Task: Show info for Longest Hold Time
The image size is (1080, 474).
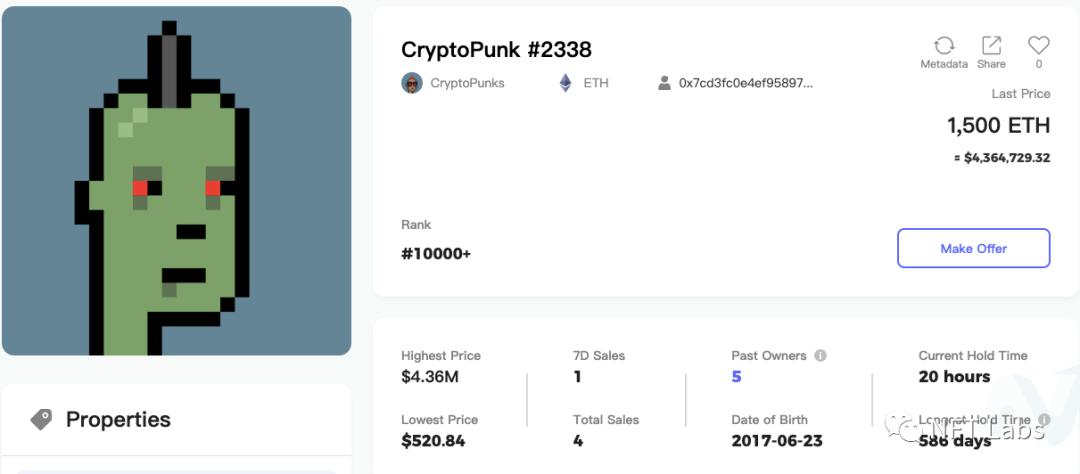Action: [1044, 420]
